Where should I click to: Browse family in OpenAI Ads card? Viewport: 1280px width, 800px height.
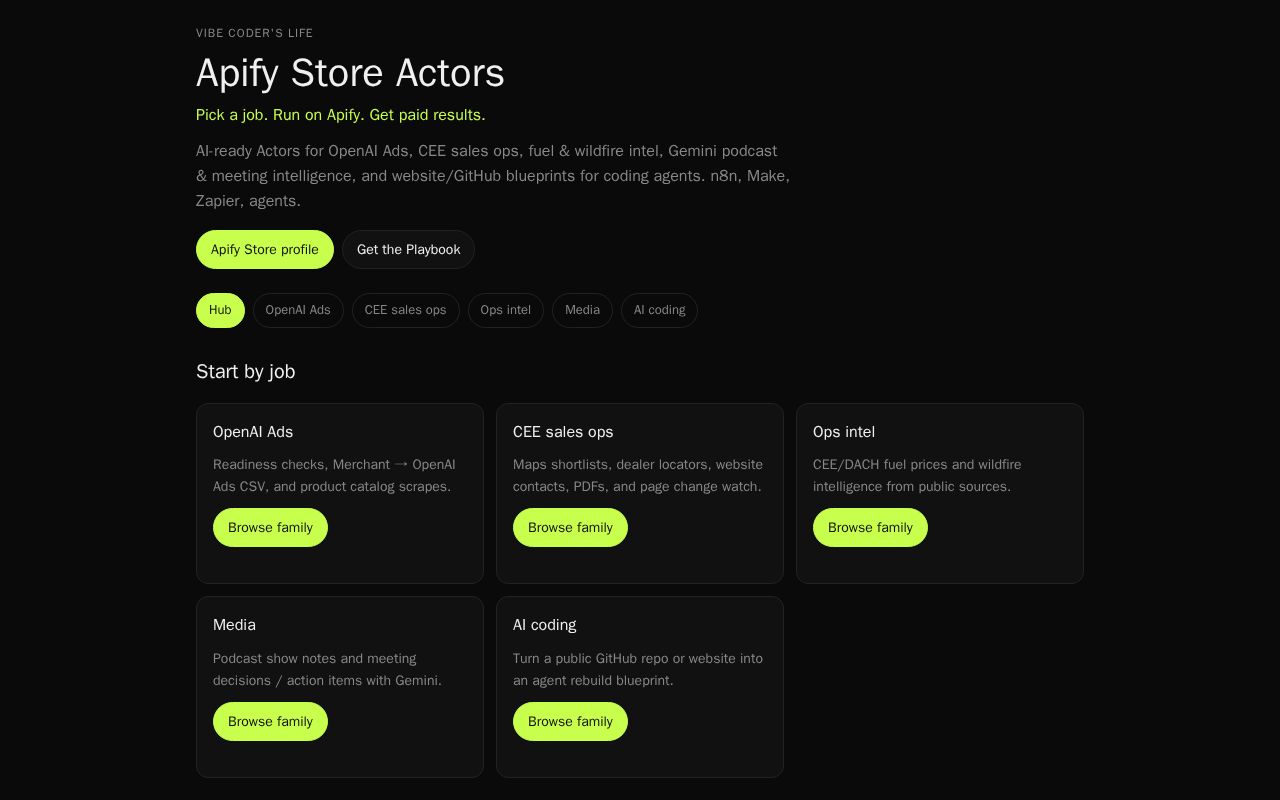coord(270,527)
